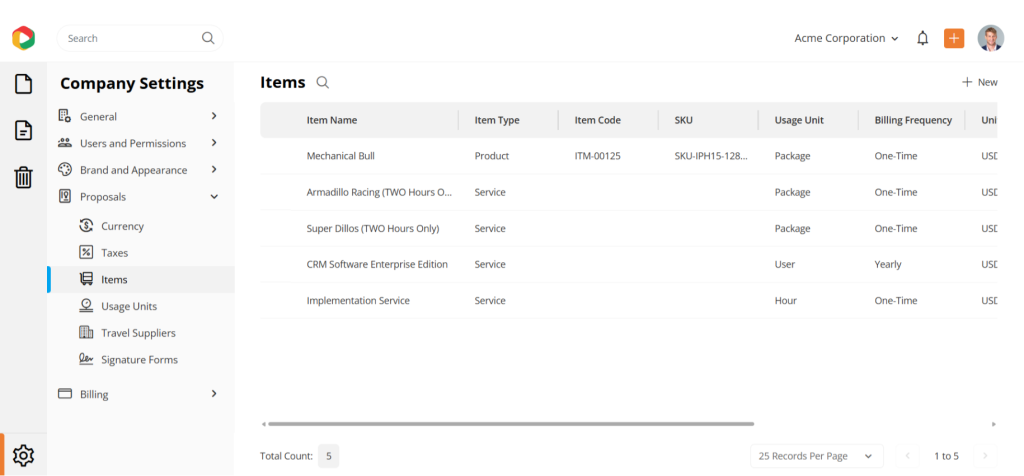Click the notification bell icon
The image size is (1024, 476).
pyautogui.click(x=922, y=38)
